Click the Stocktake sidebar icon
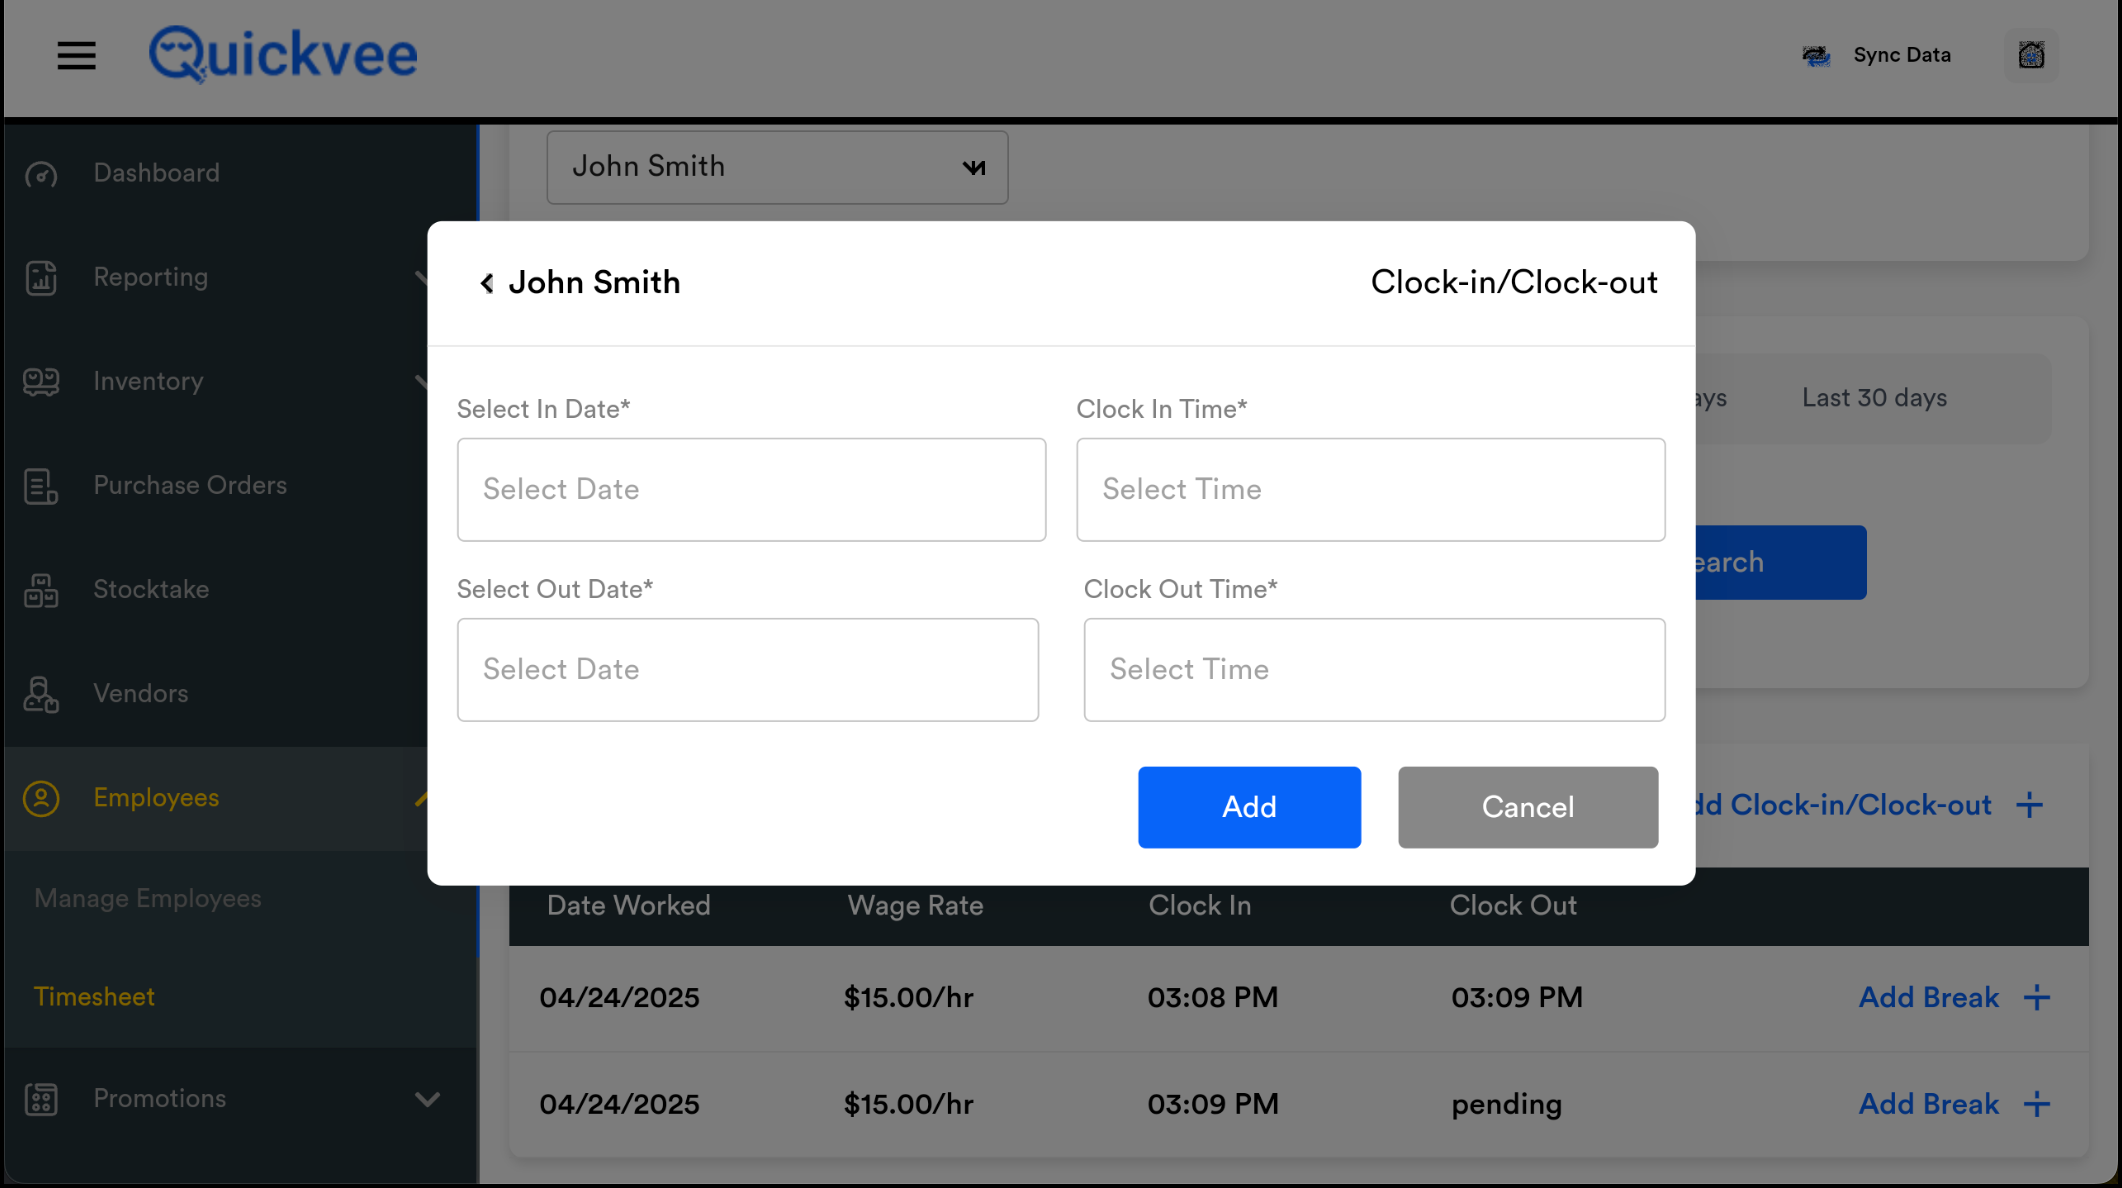Screen dimensions: 2122x1188 [41, 591]
